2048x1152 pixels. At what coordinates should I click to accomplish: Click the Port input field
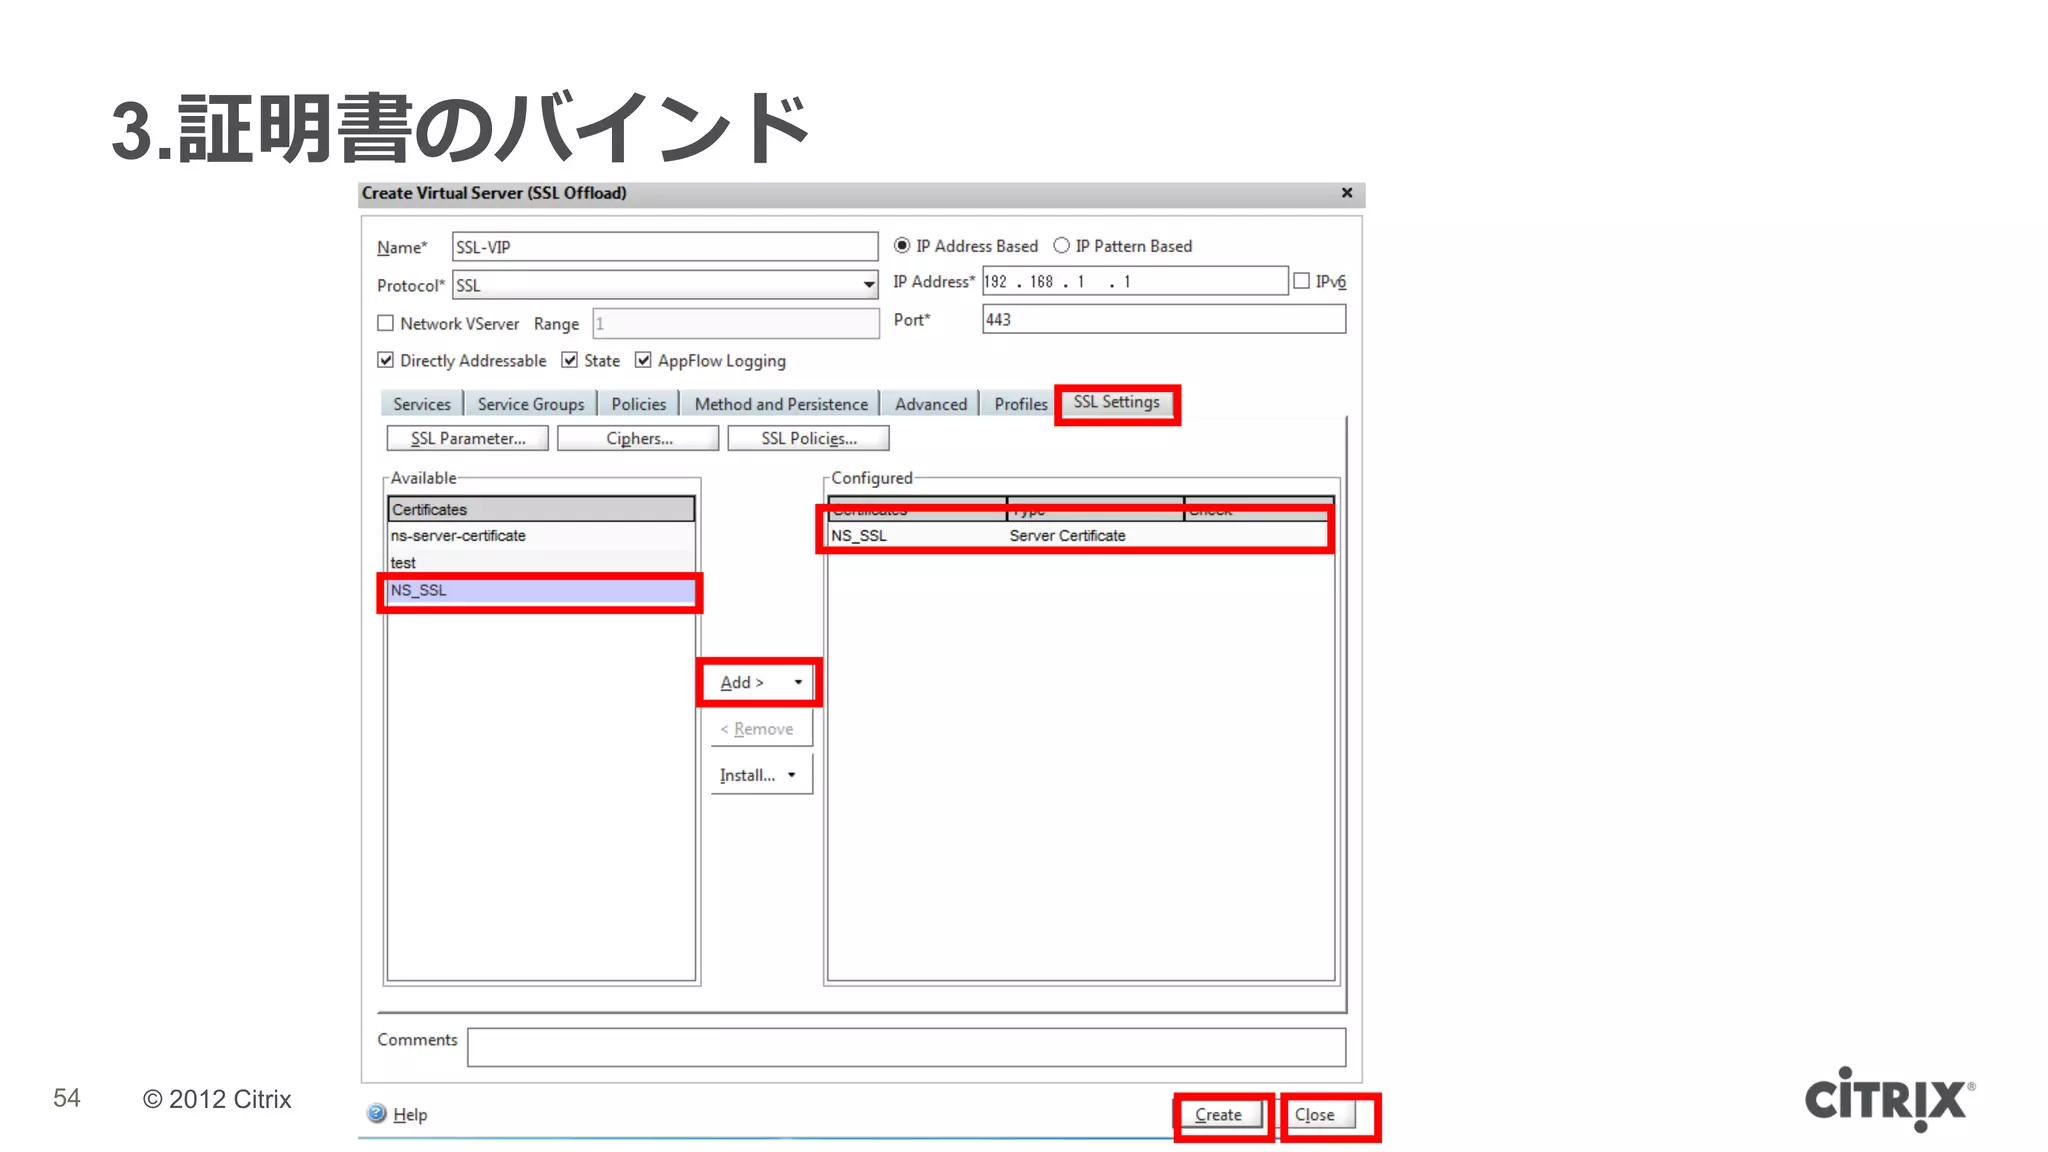[x=1164, y=319]
